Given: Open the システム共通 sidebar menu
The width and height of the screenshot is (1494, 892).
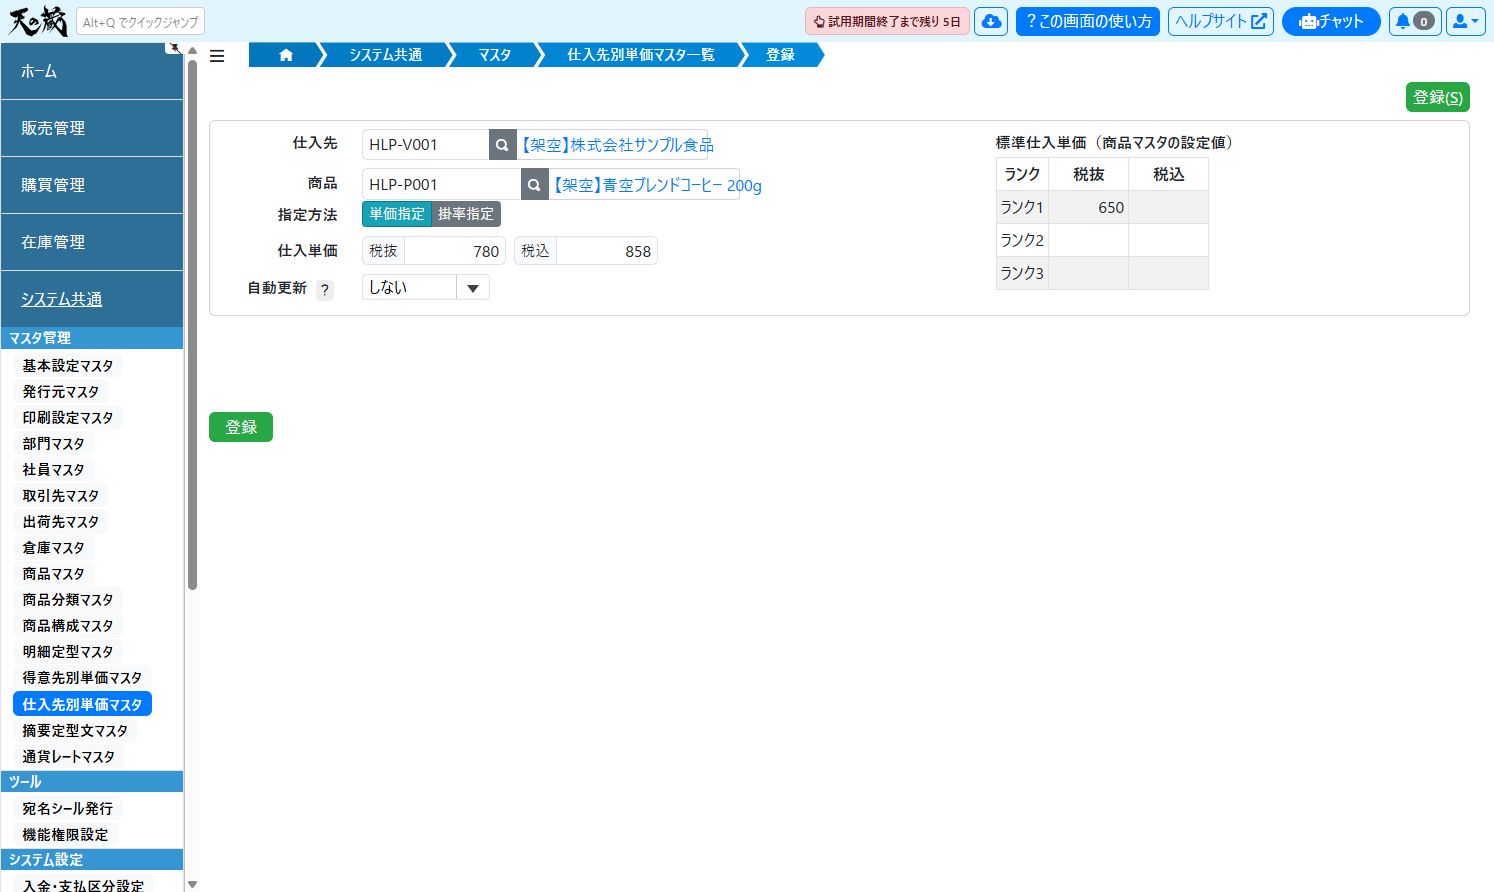Looking at the screenshot, I should tap(92, 299).
